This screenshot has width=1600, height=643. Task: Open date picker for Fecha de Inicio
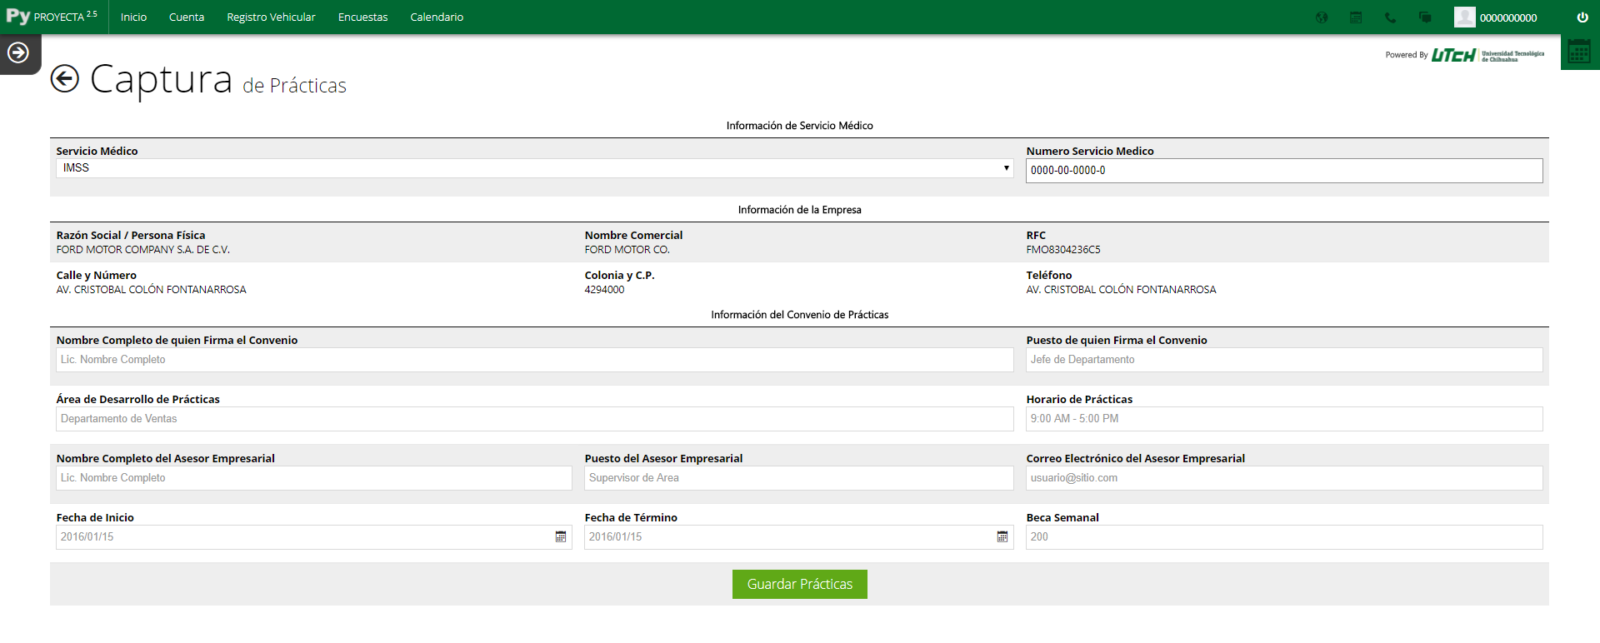(561, 537)
